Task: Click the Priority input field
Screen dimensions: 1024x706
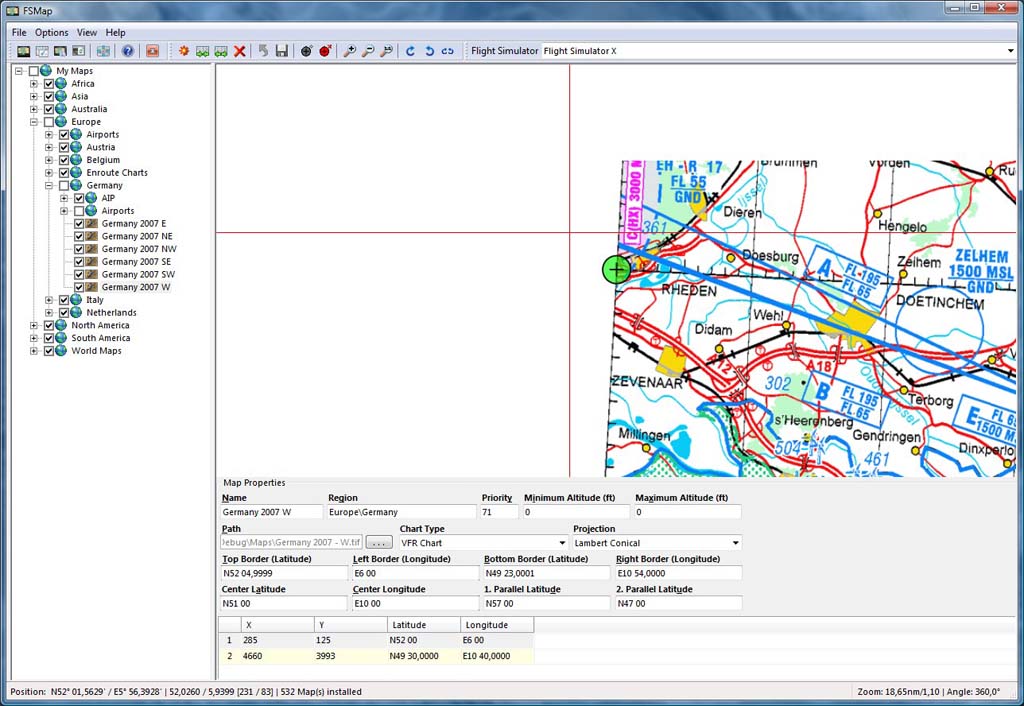Action: 499,512
